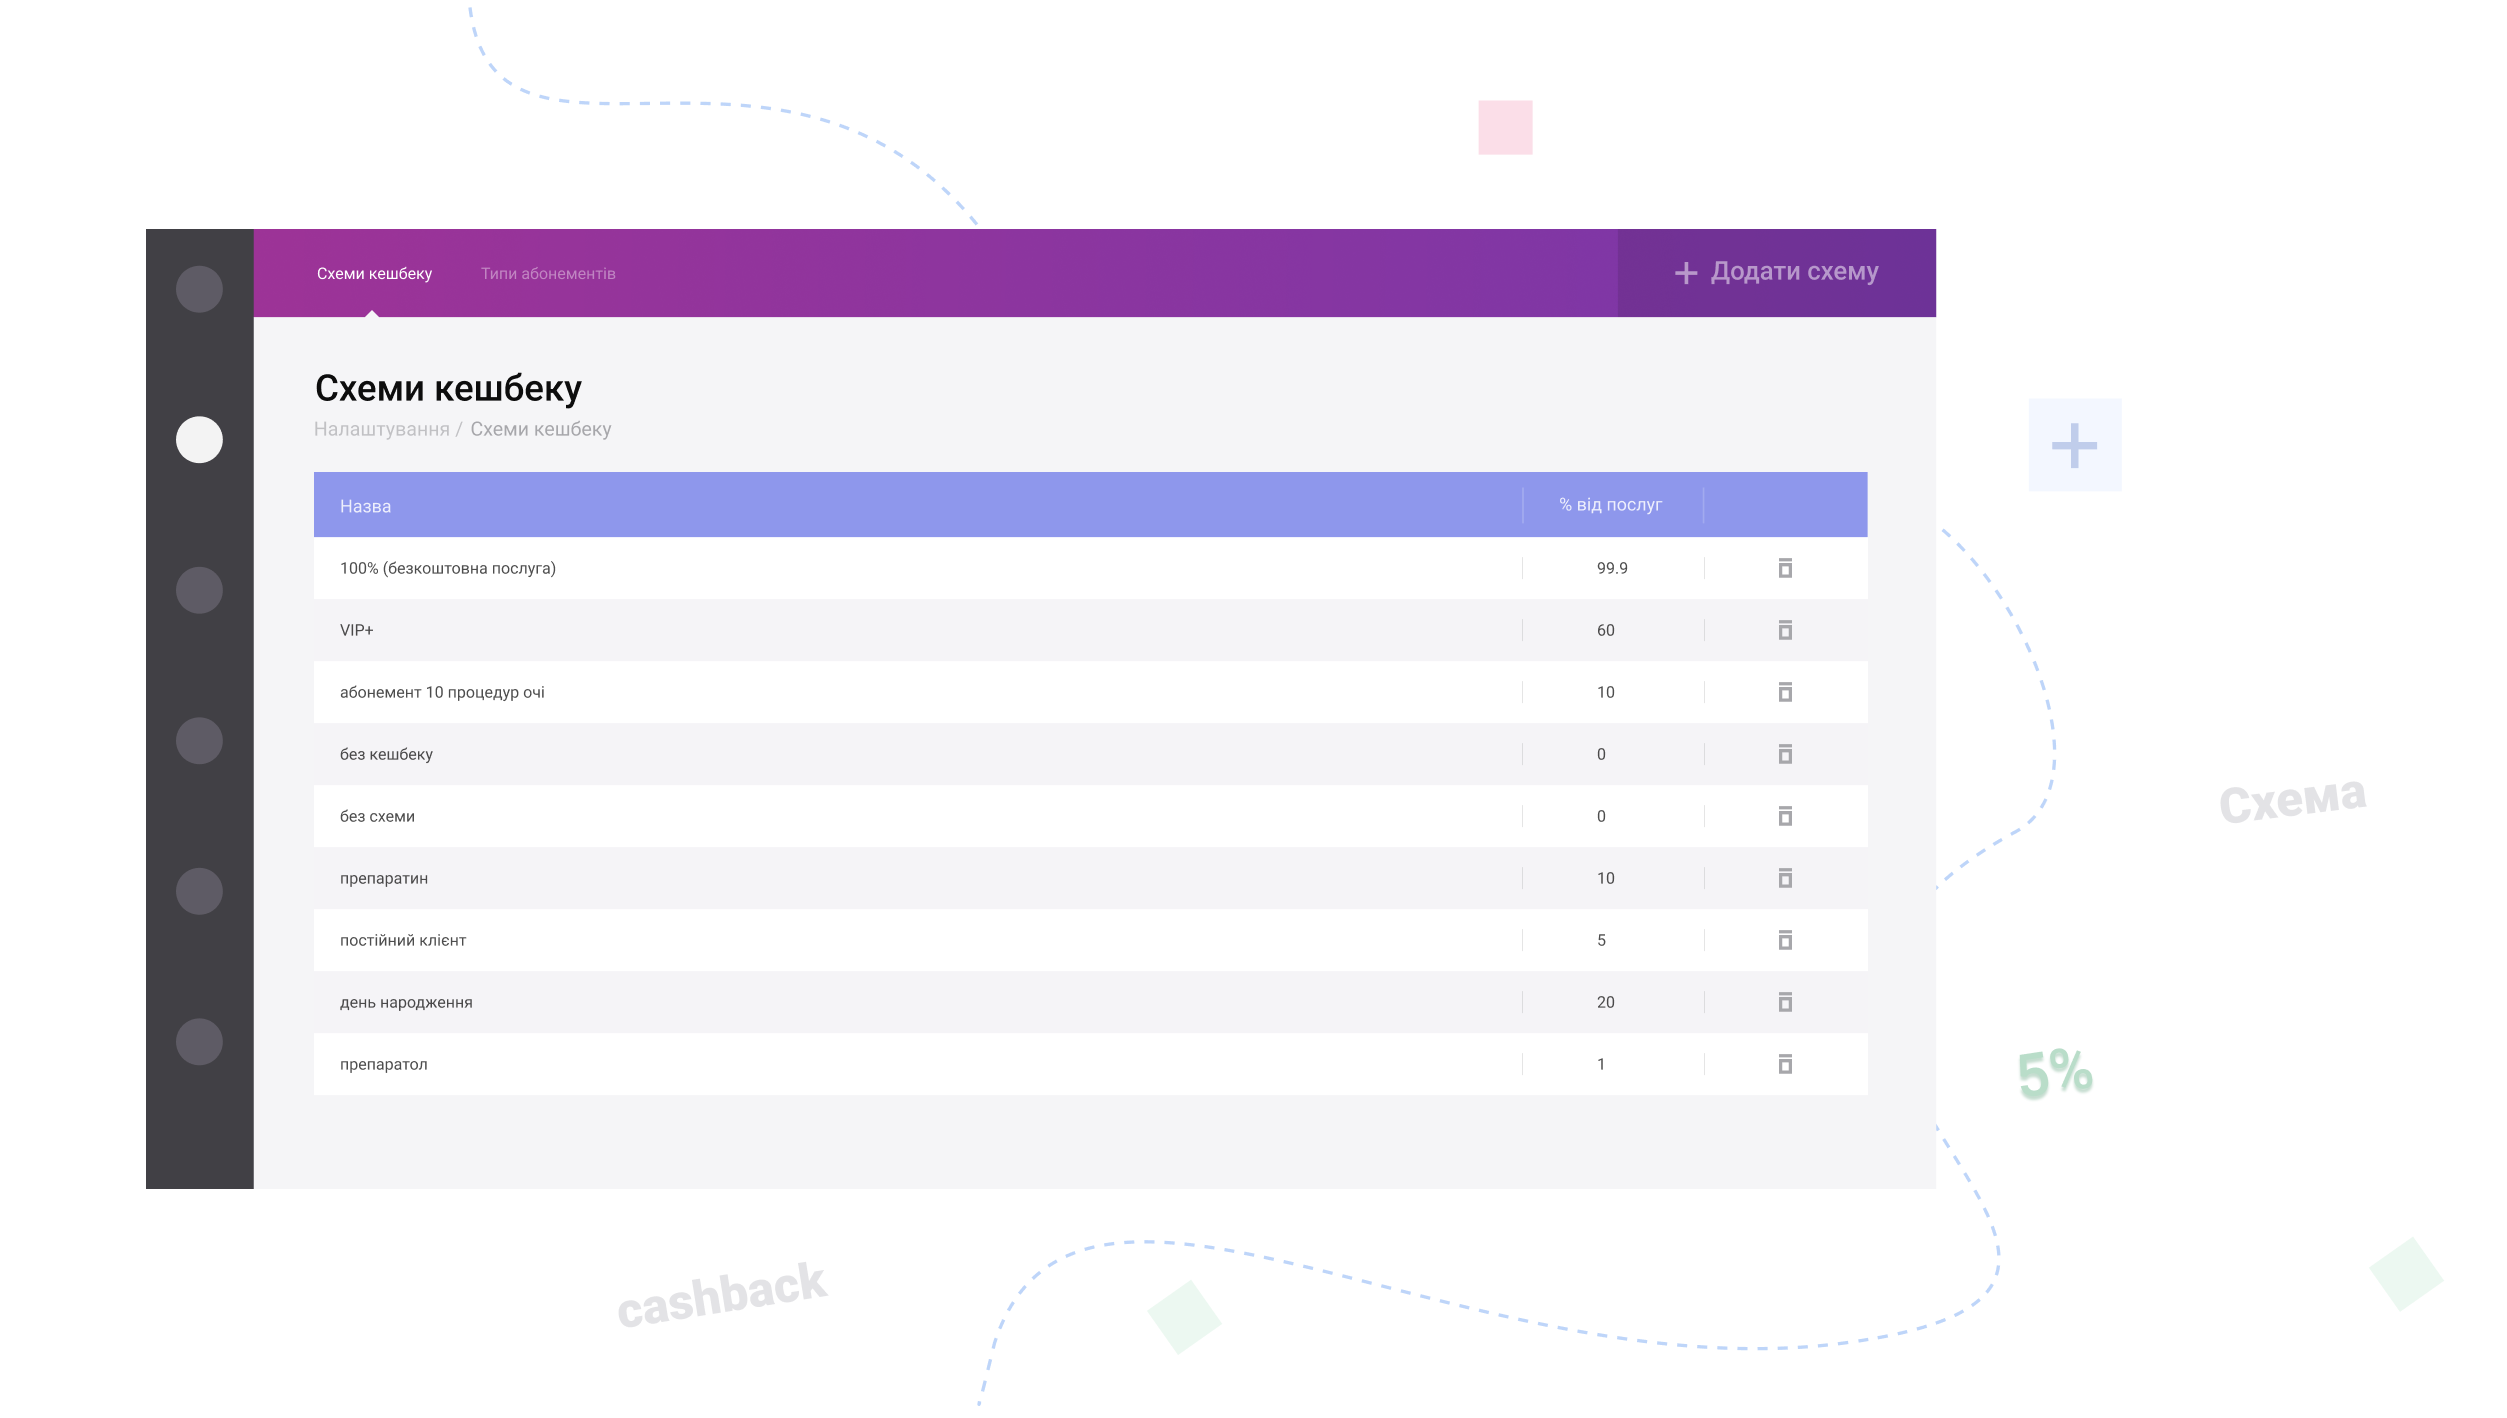
Task: Click trash icon for без схеми
Action: point(1785,816)
